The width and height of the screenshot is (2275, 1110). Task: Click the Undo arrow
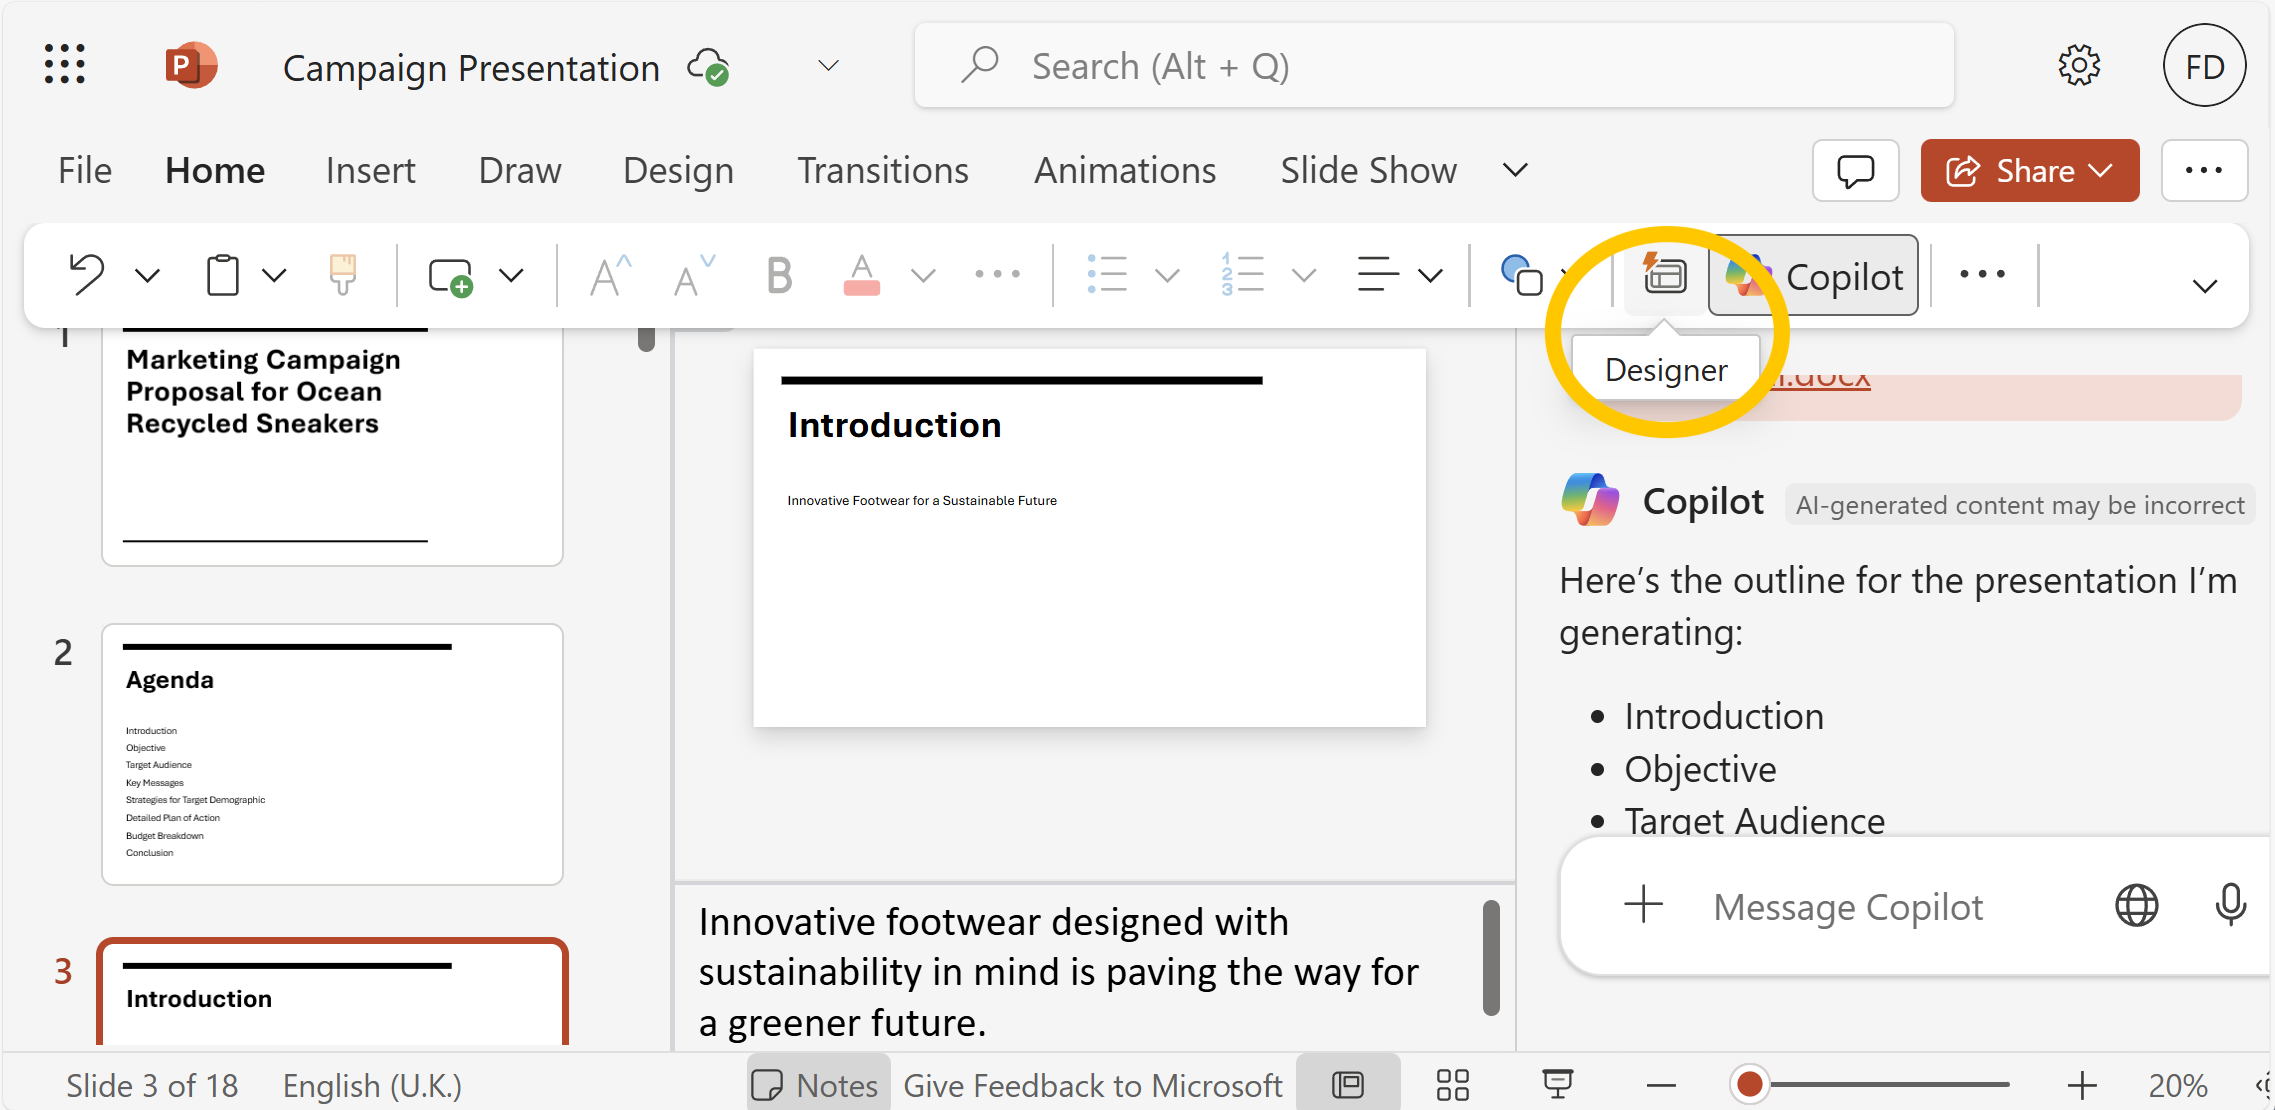[x=87, y=274]
